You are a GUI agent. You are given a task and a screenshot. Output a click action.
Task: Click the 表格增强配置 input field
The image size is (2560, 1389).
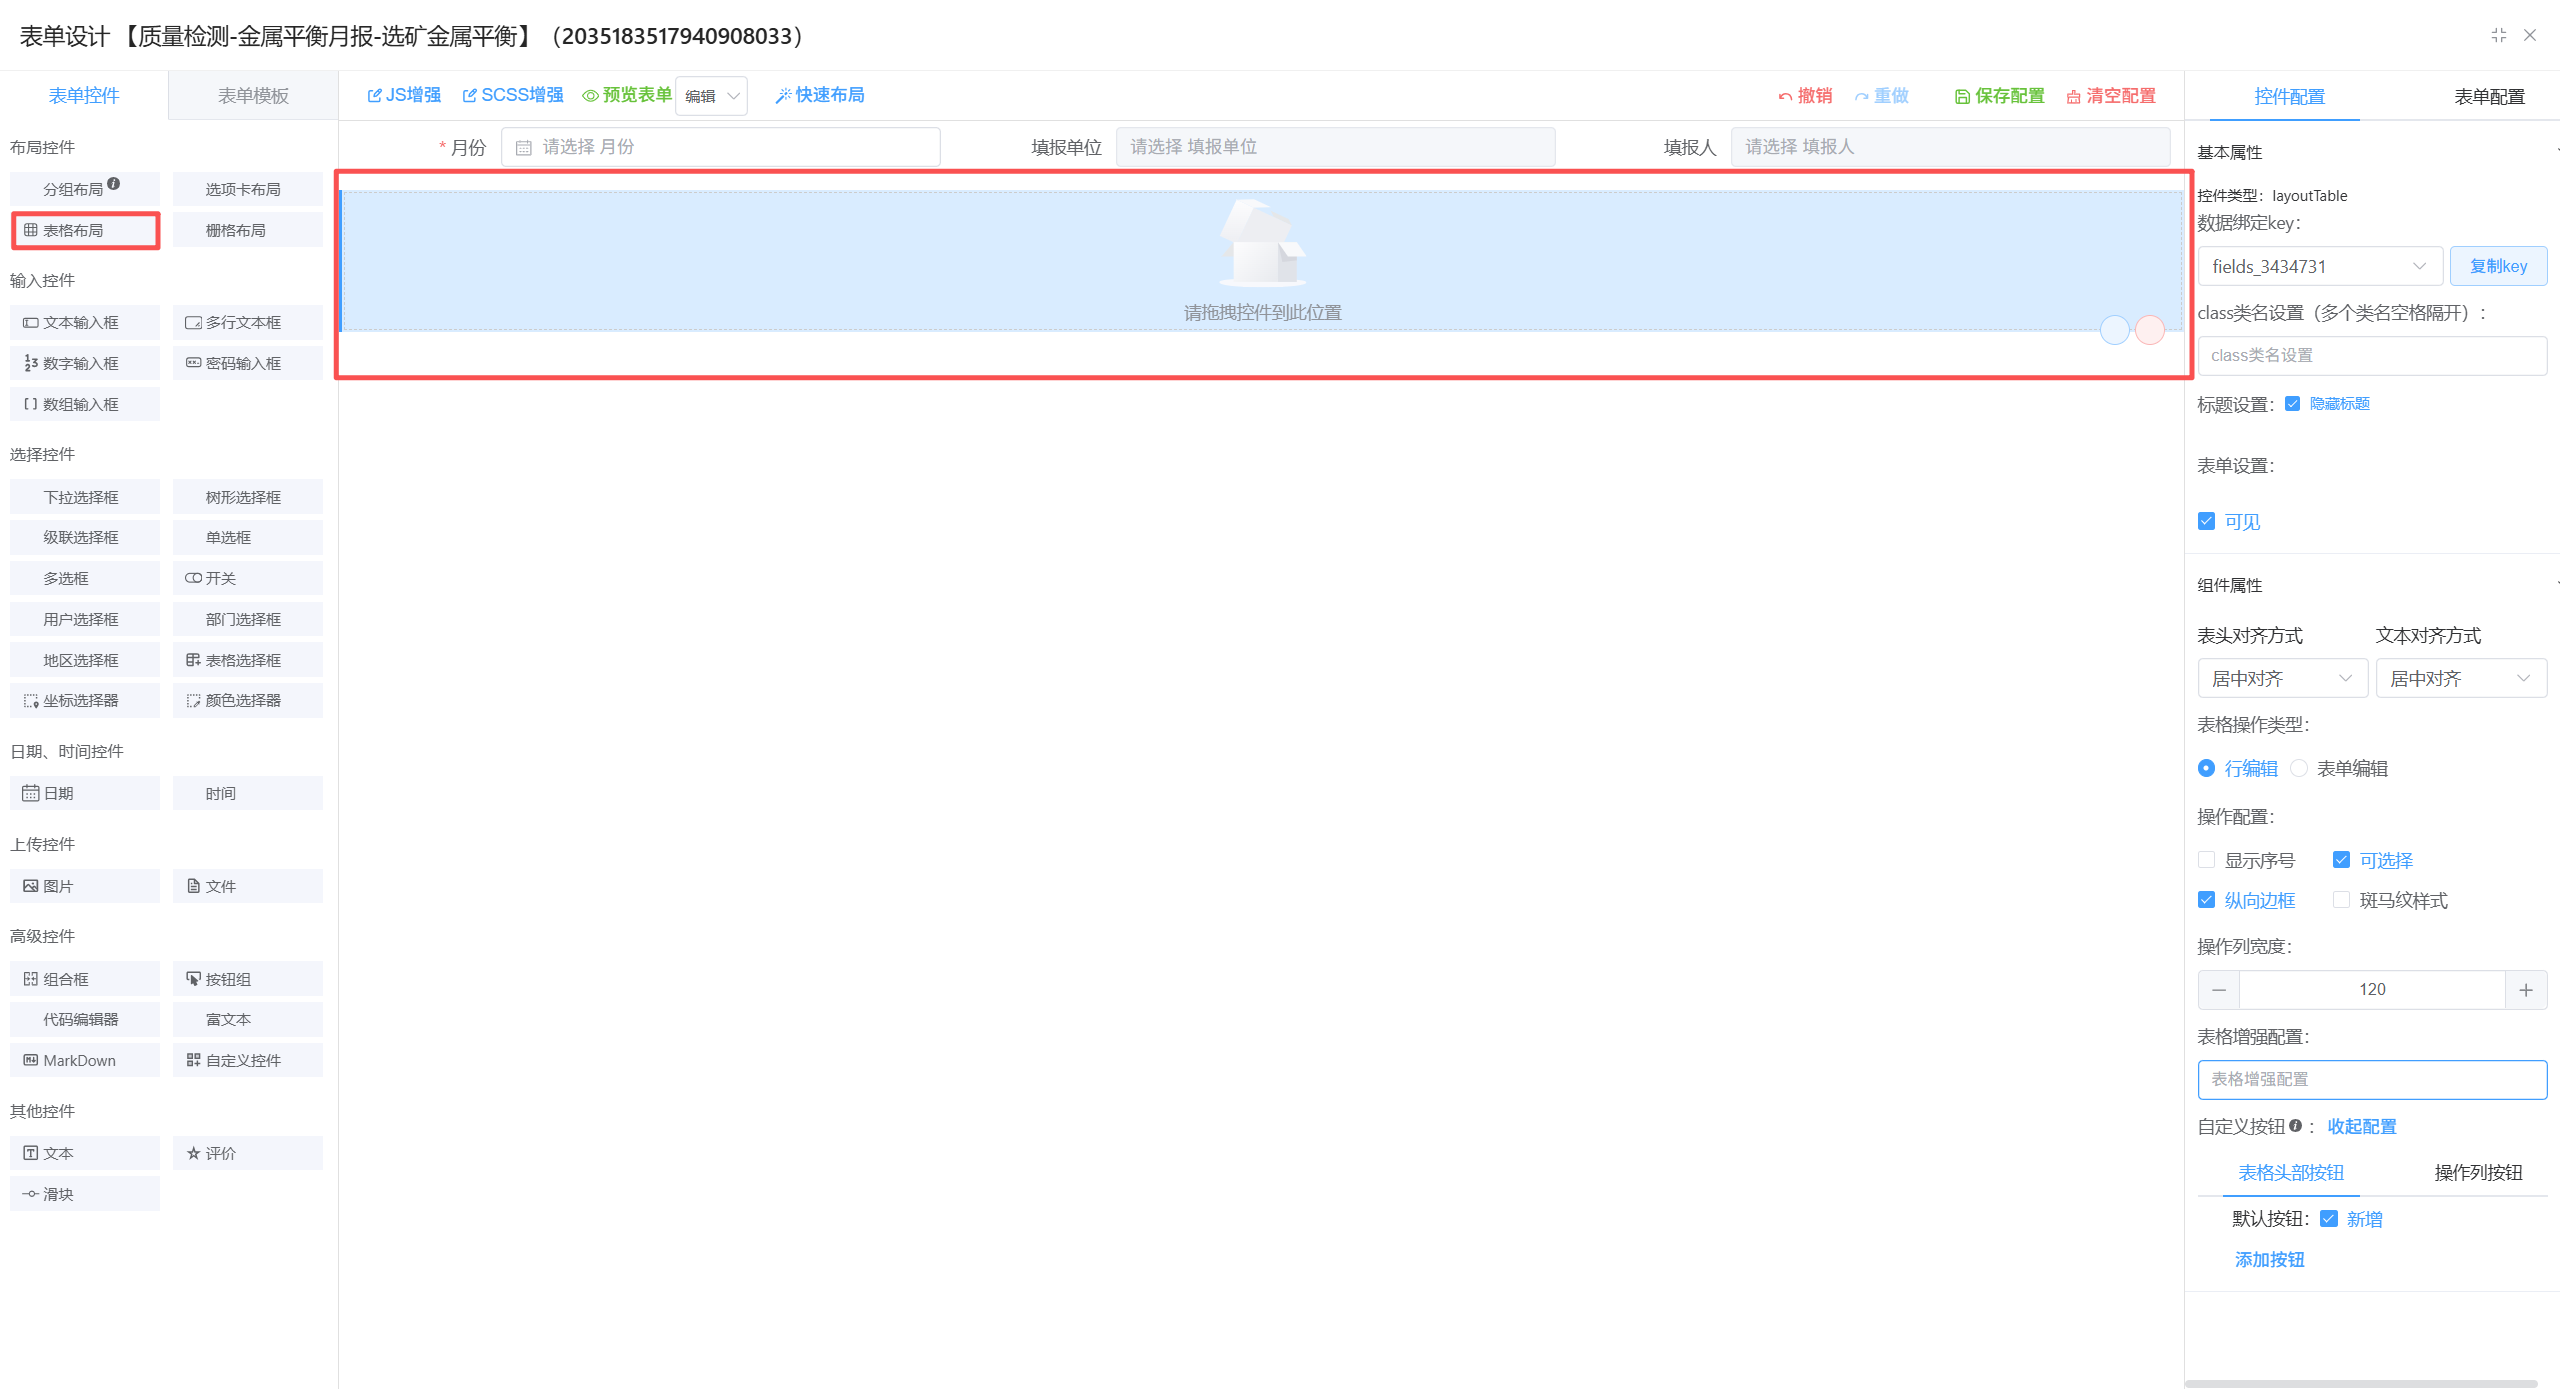(2371, 1079)
